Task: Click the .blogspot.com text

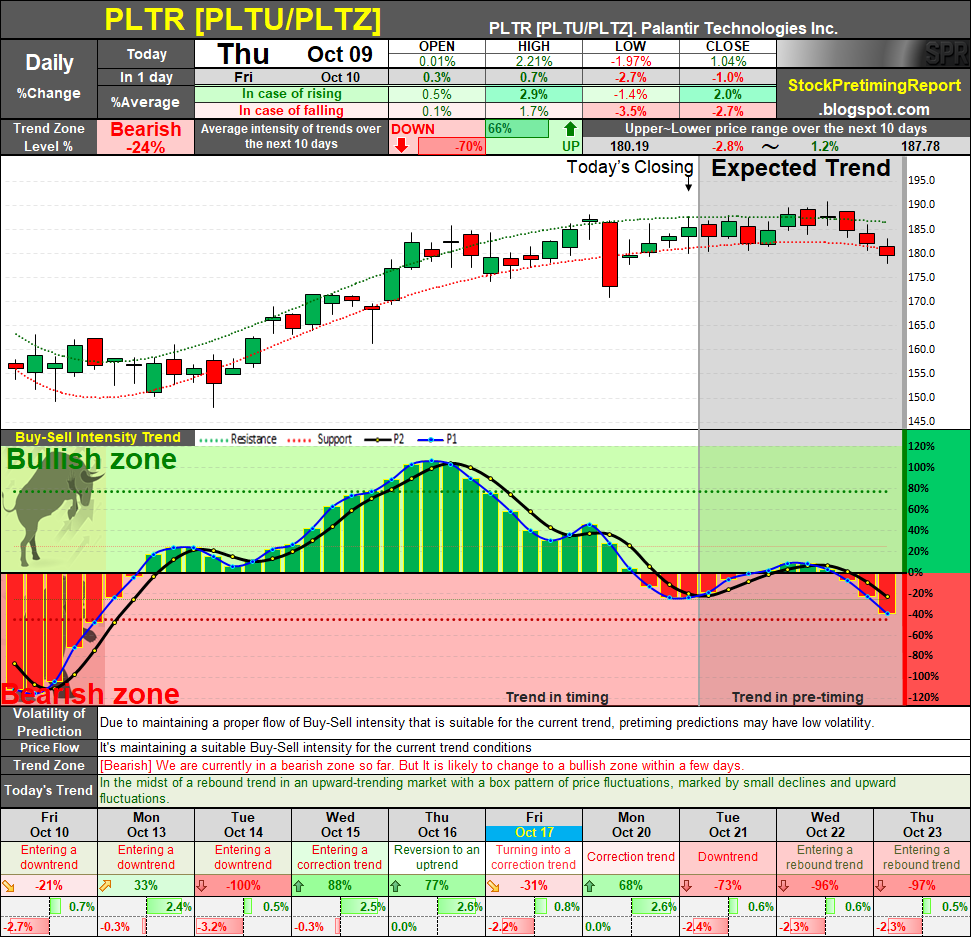Action: [874, 110]
